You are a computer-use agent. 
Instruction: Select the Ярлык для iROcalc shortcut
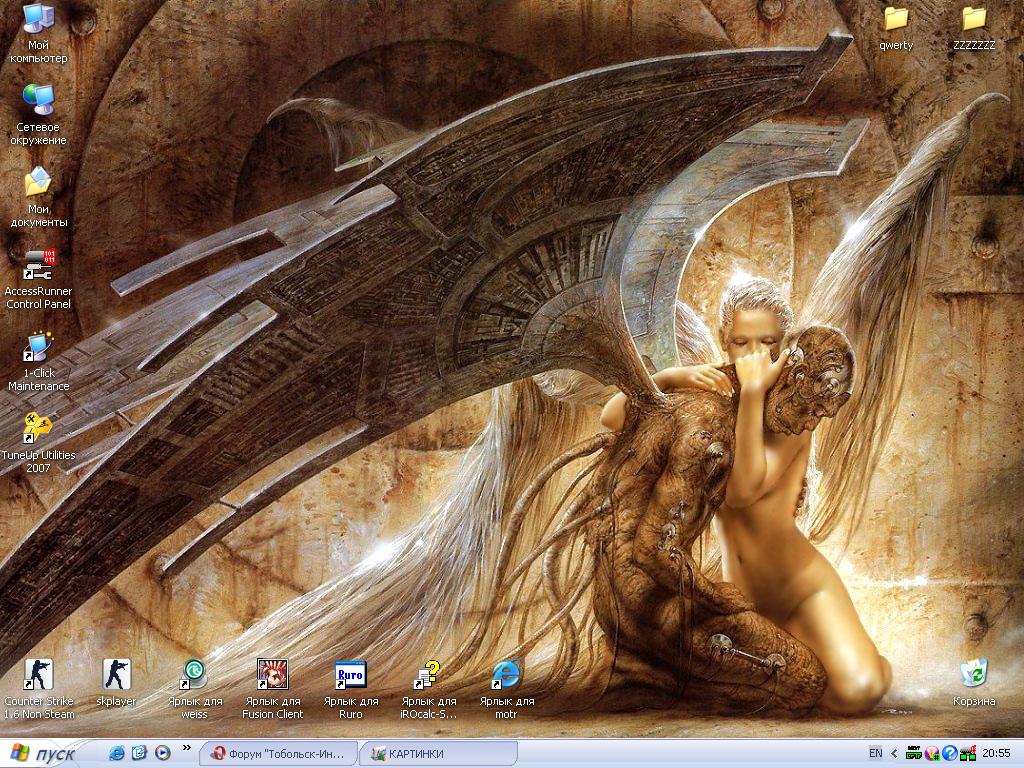(428, 689)
